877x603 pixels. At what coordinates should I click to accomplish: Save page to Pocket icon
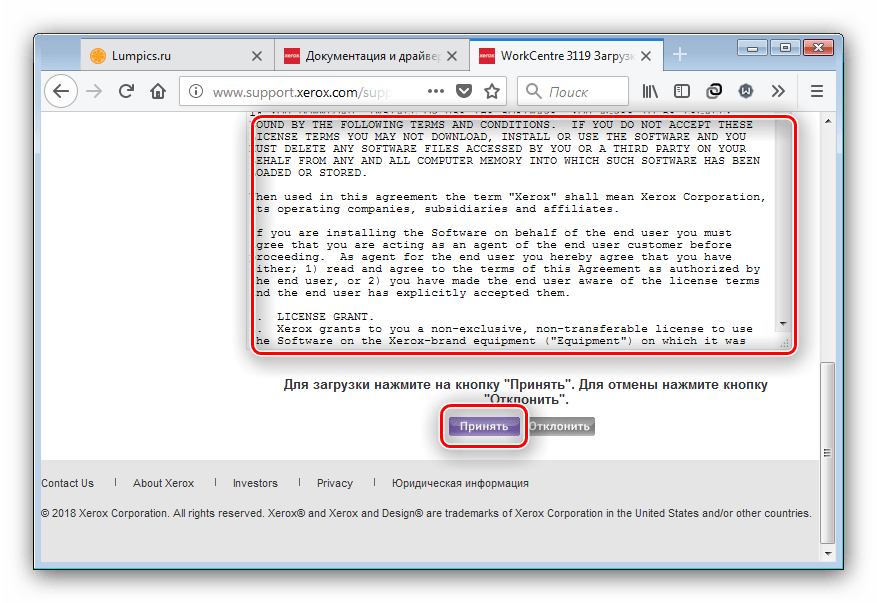pyautogui.click(x=463, y=91)
